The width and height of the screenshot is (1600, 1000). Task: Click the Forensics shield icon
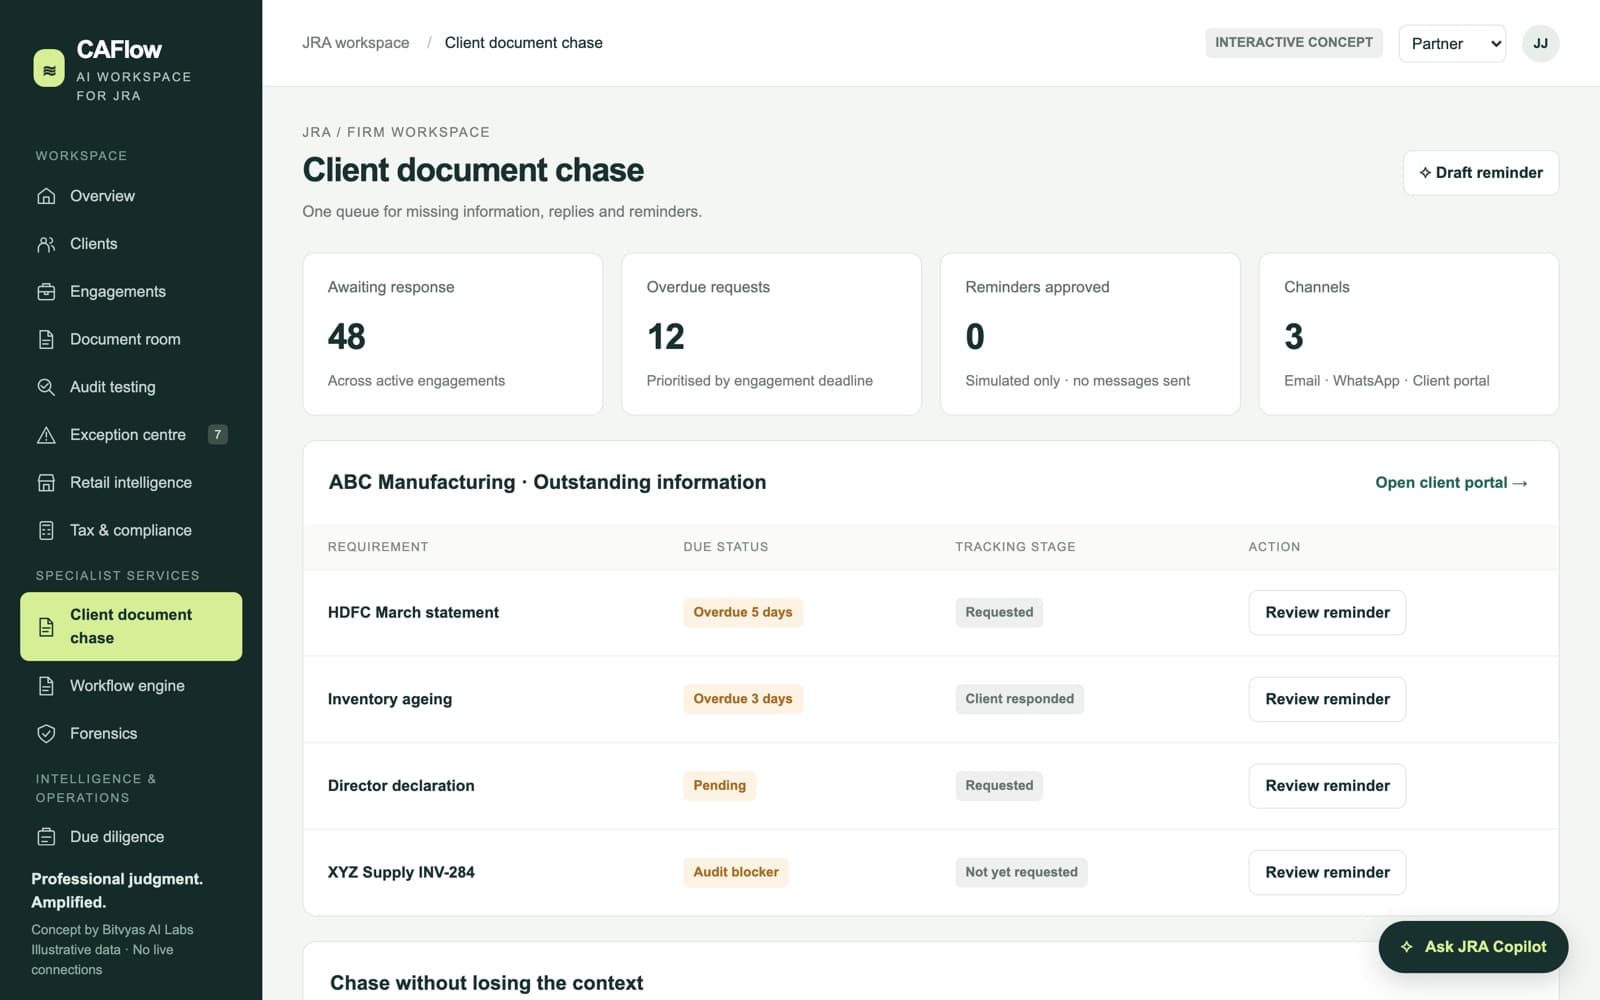point(46,734)
